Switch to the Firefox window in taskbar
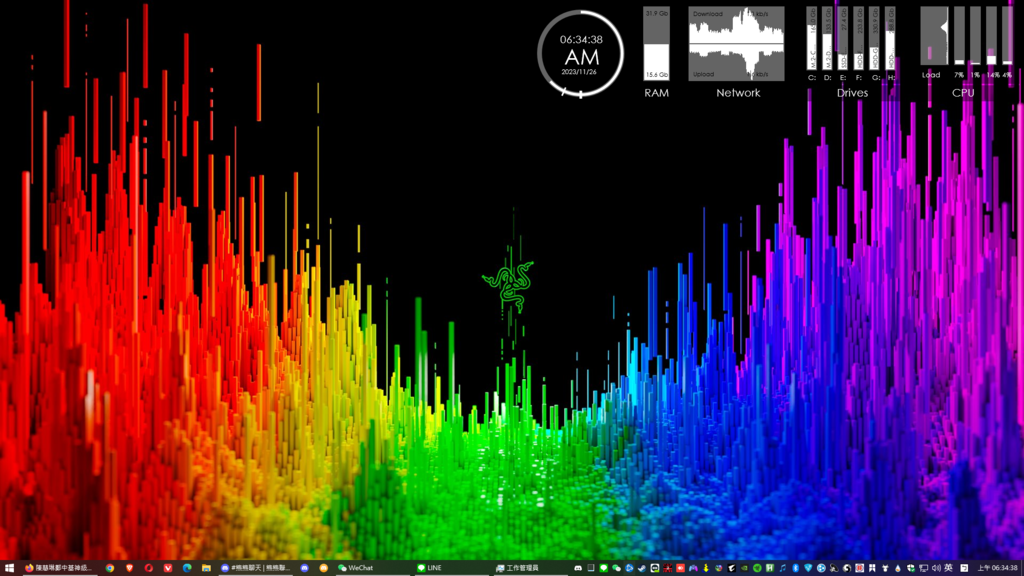The image size is (1024, 576). pyautogui.click(x=59, y=568)
